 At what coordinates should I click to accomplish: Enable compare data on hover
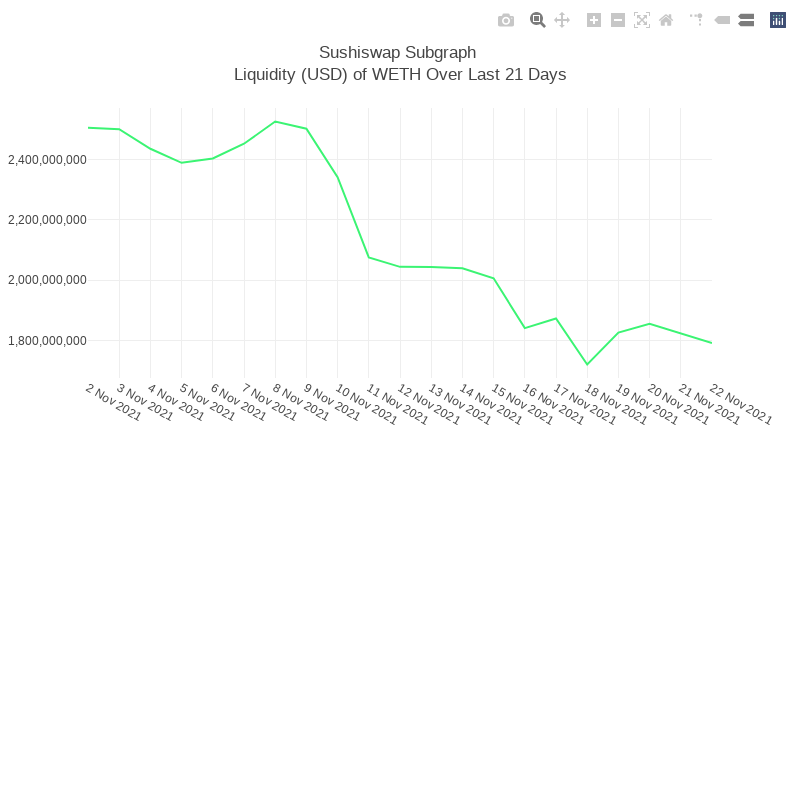[x=746, y=20]
